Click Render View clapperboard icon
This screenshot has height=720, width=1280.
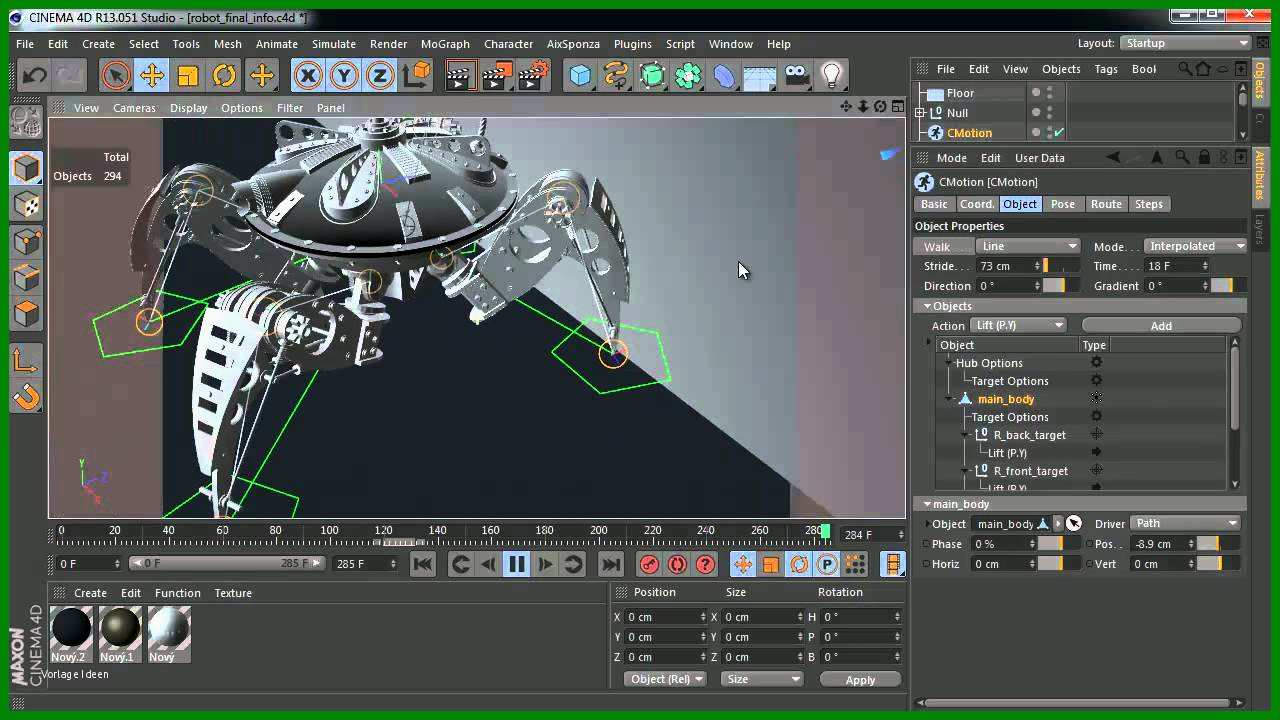tap(461, 75)
